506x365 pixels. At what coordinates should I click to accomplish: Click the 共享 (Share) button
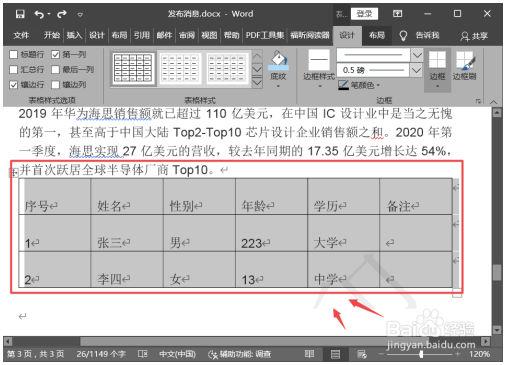(474, 36)
